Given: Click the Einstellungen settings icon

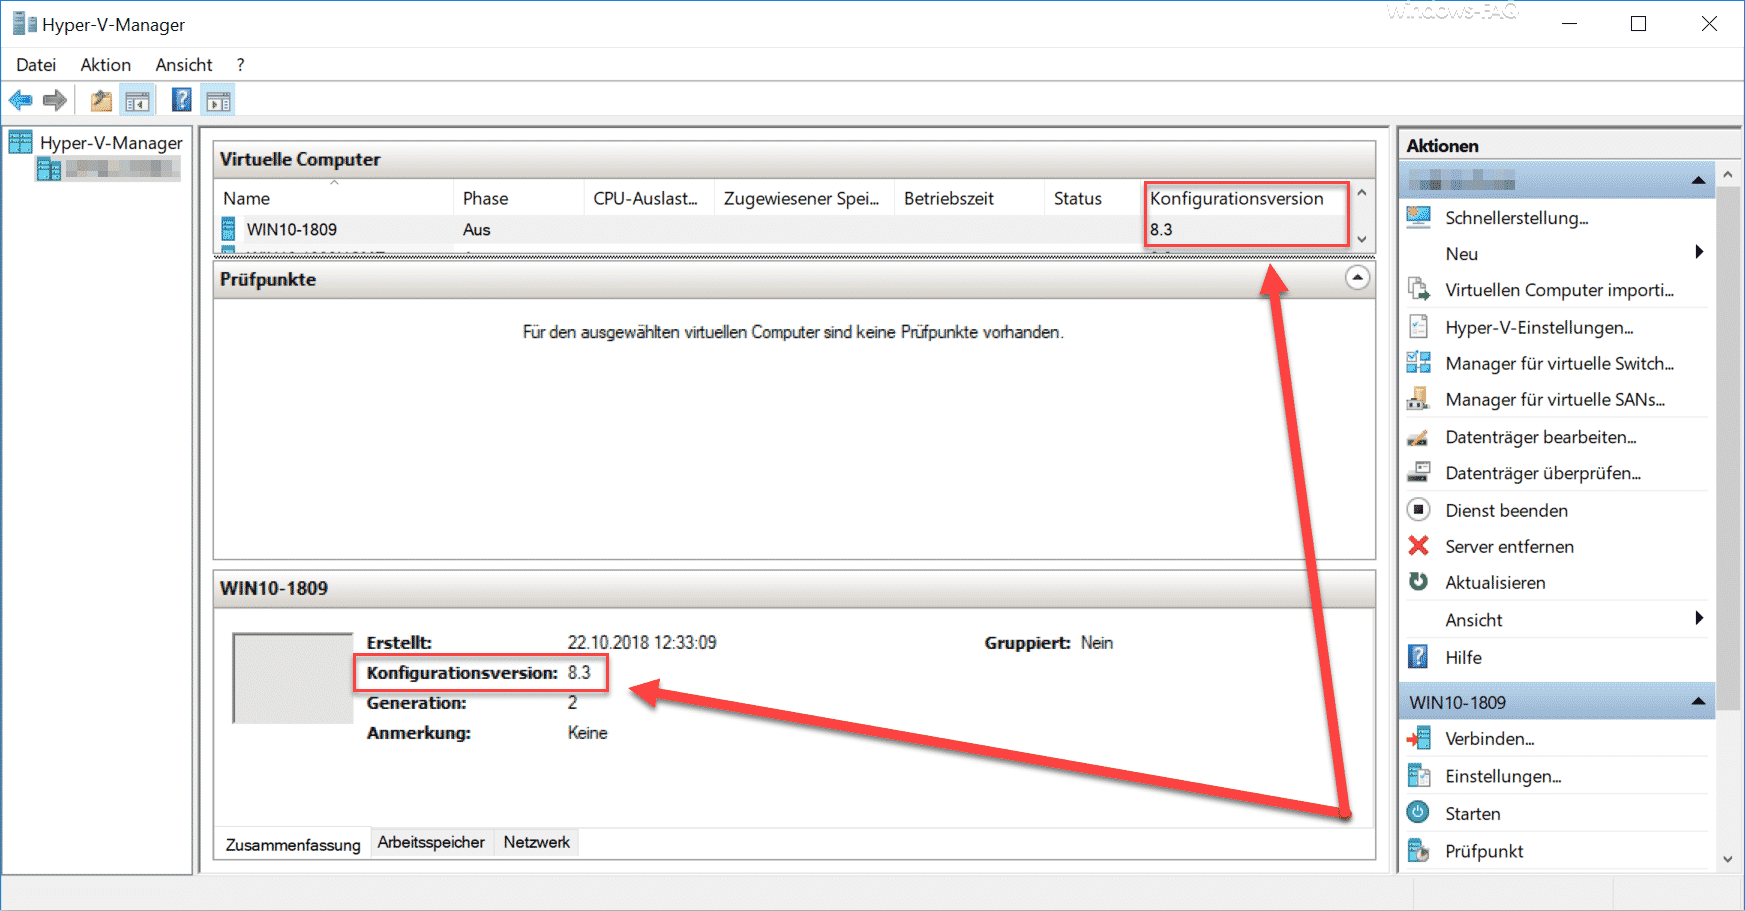Looking at the screenshot, I should [x=1418, y=775].
